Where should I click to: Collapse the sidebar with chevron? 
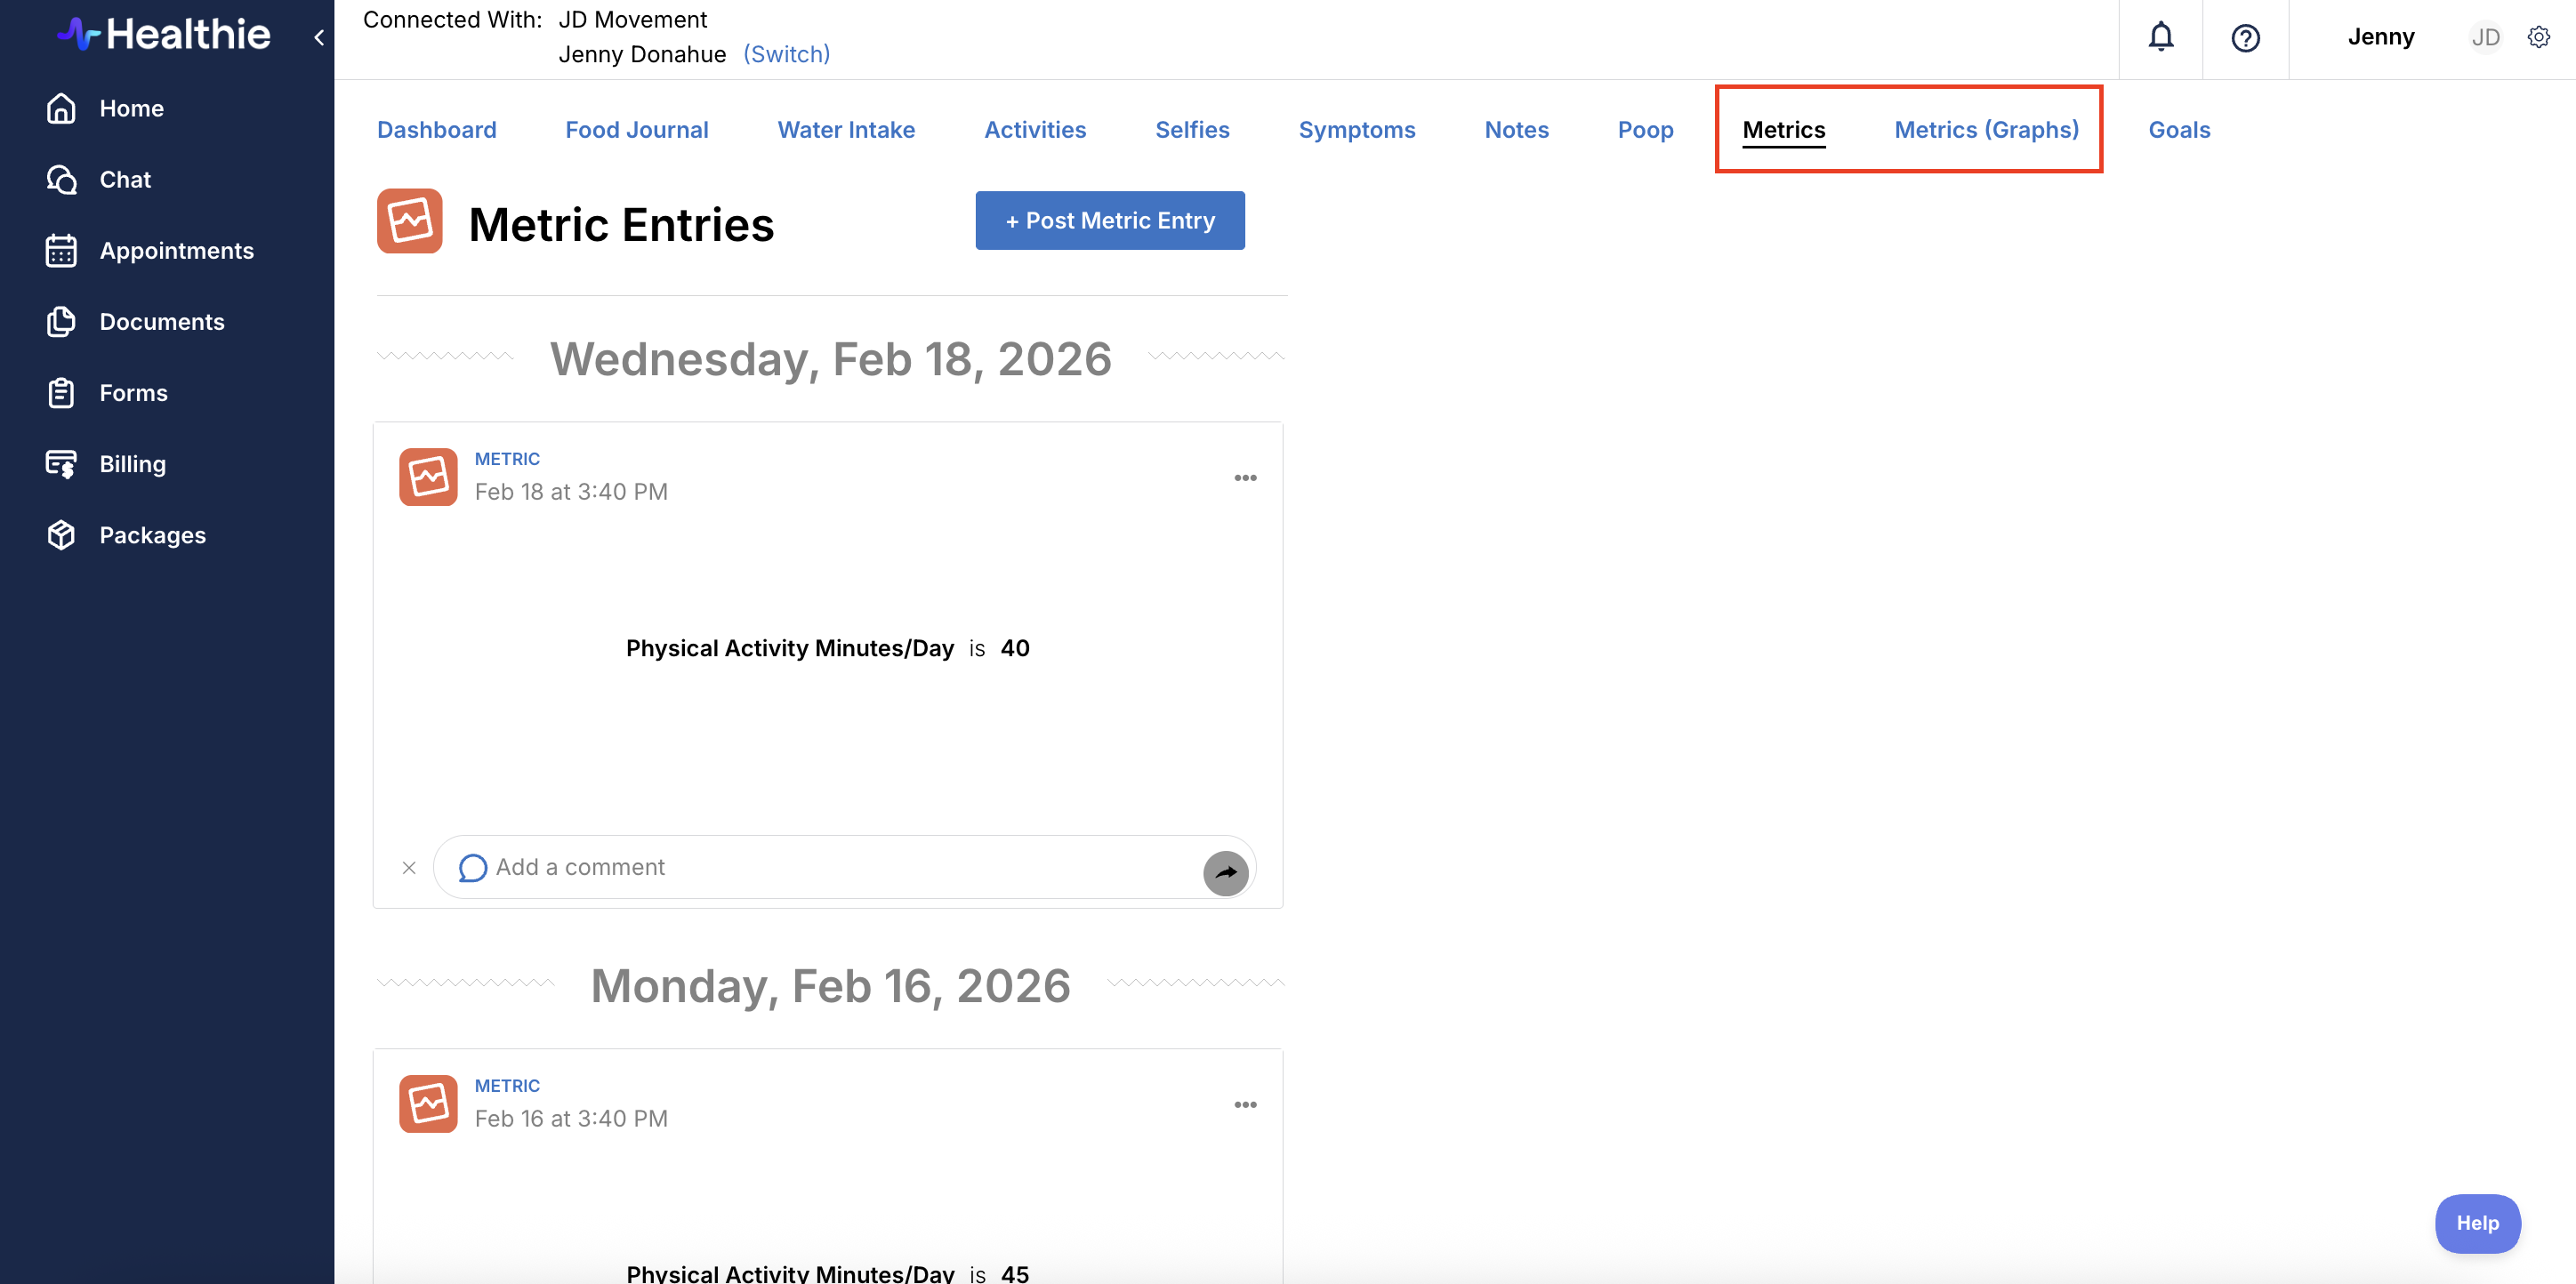click(x=319, y=37)
